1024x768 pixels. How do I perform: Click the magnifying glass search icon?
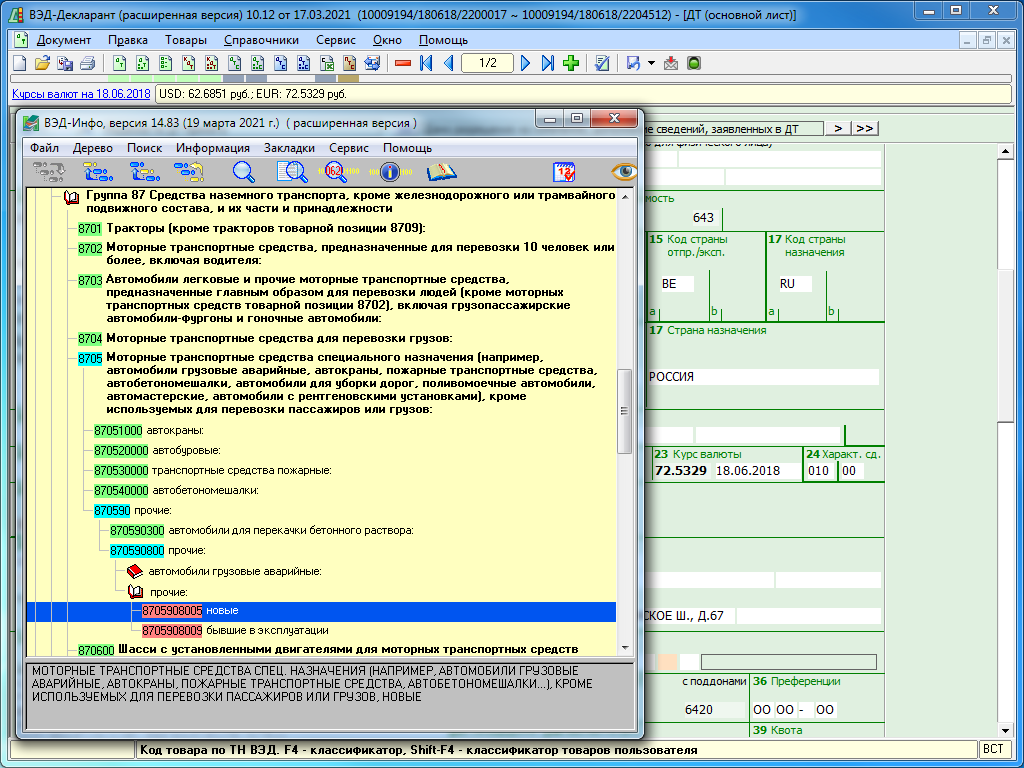[x=244, y=172]
